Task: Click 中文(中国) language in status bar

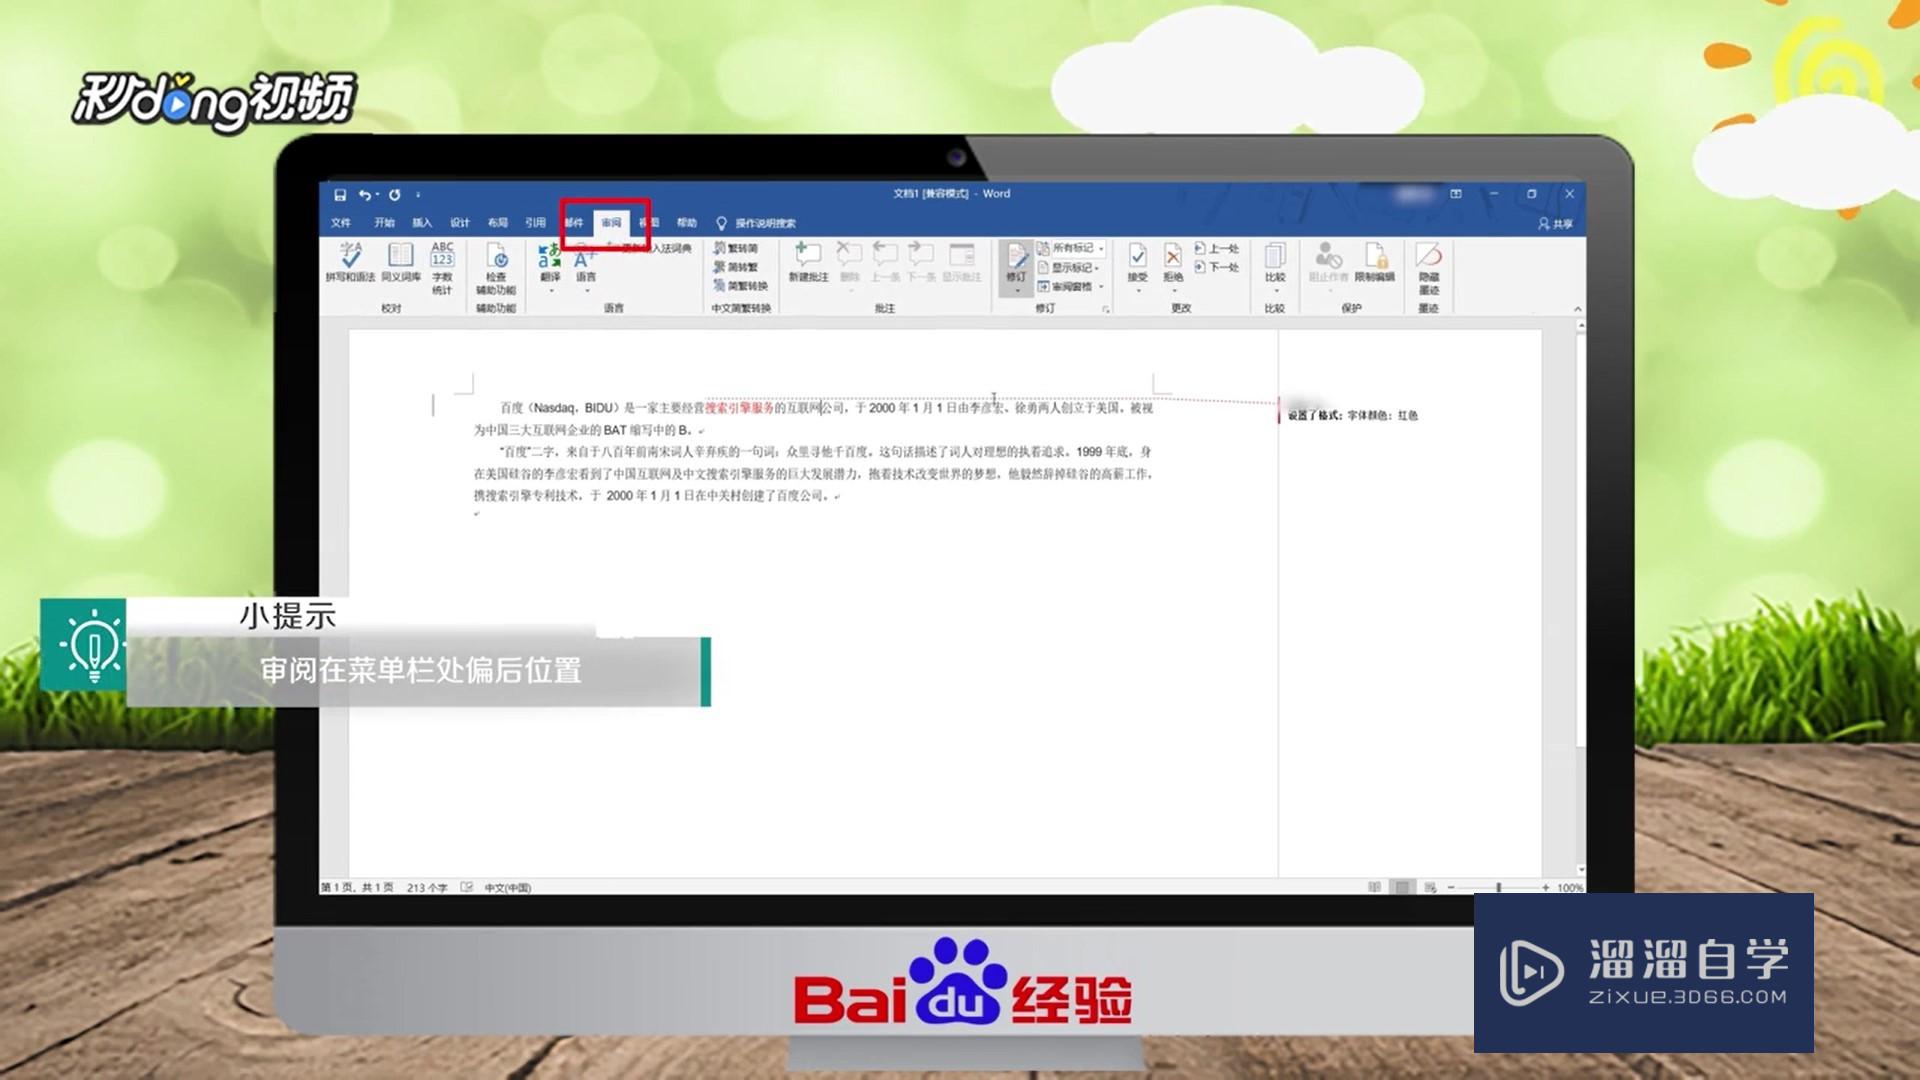Action: coord(508,887)
